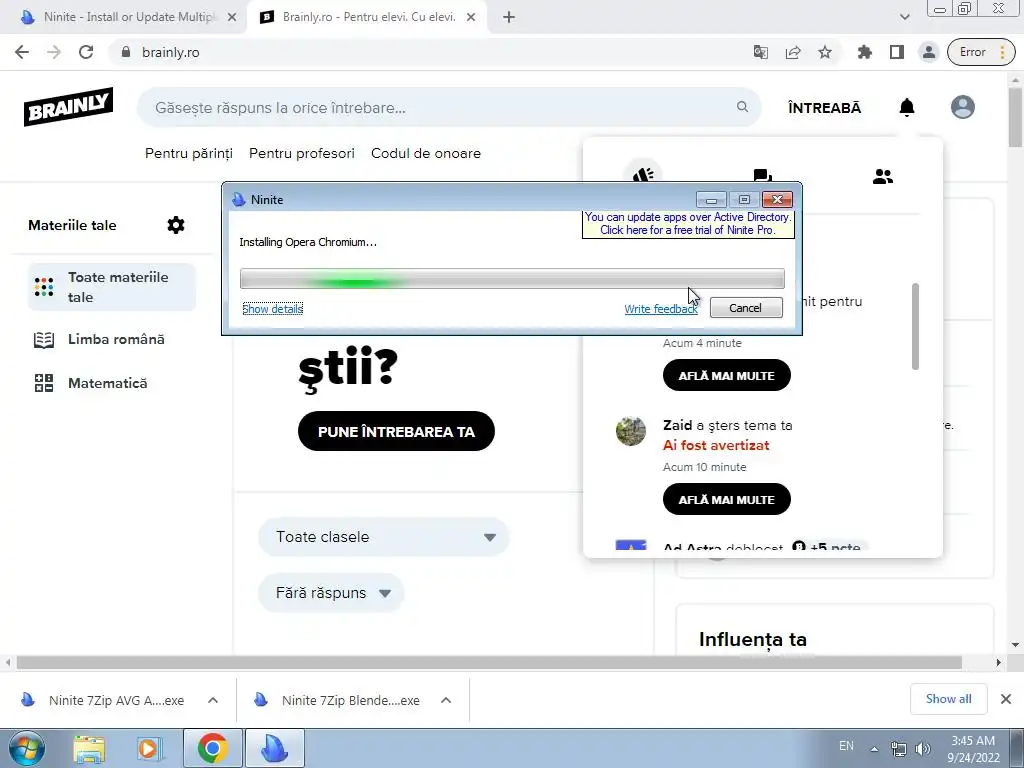This screenshot has width=1024, height=768.
Task: Click EN language indicator
Action: point(846,746)
